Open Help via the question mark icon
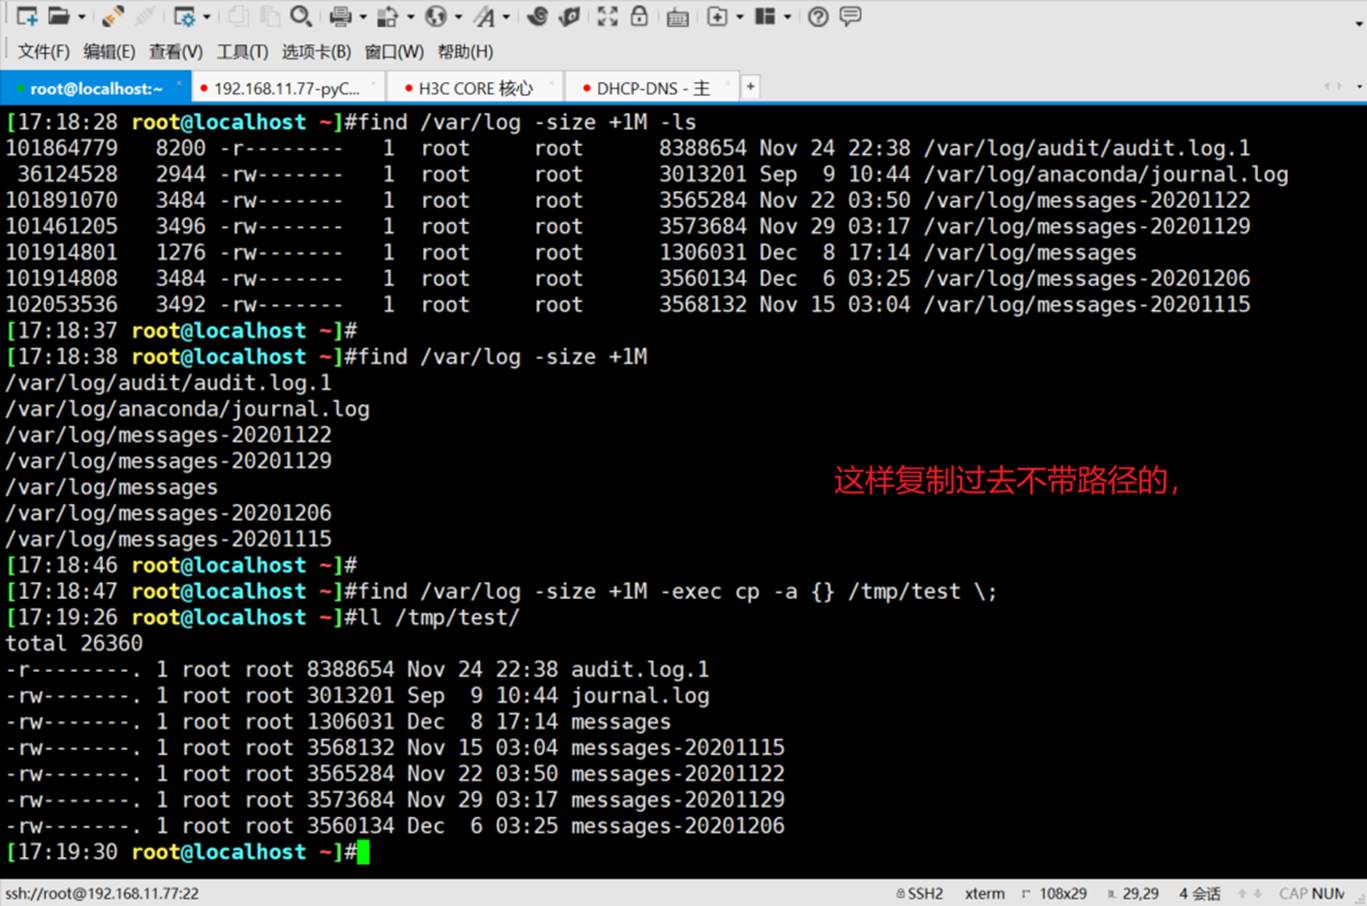The image size is (1367, 906). point(818,16)
